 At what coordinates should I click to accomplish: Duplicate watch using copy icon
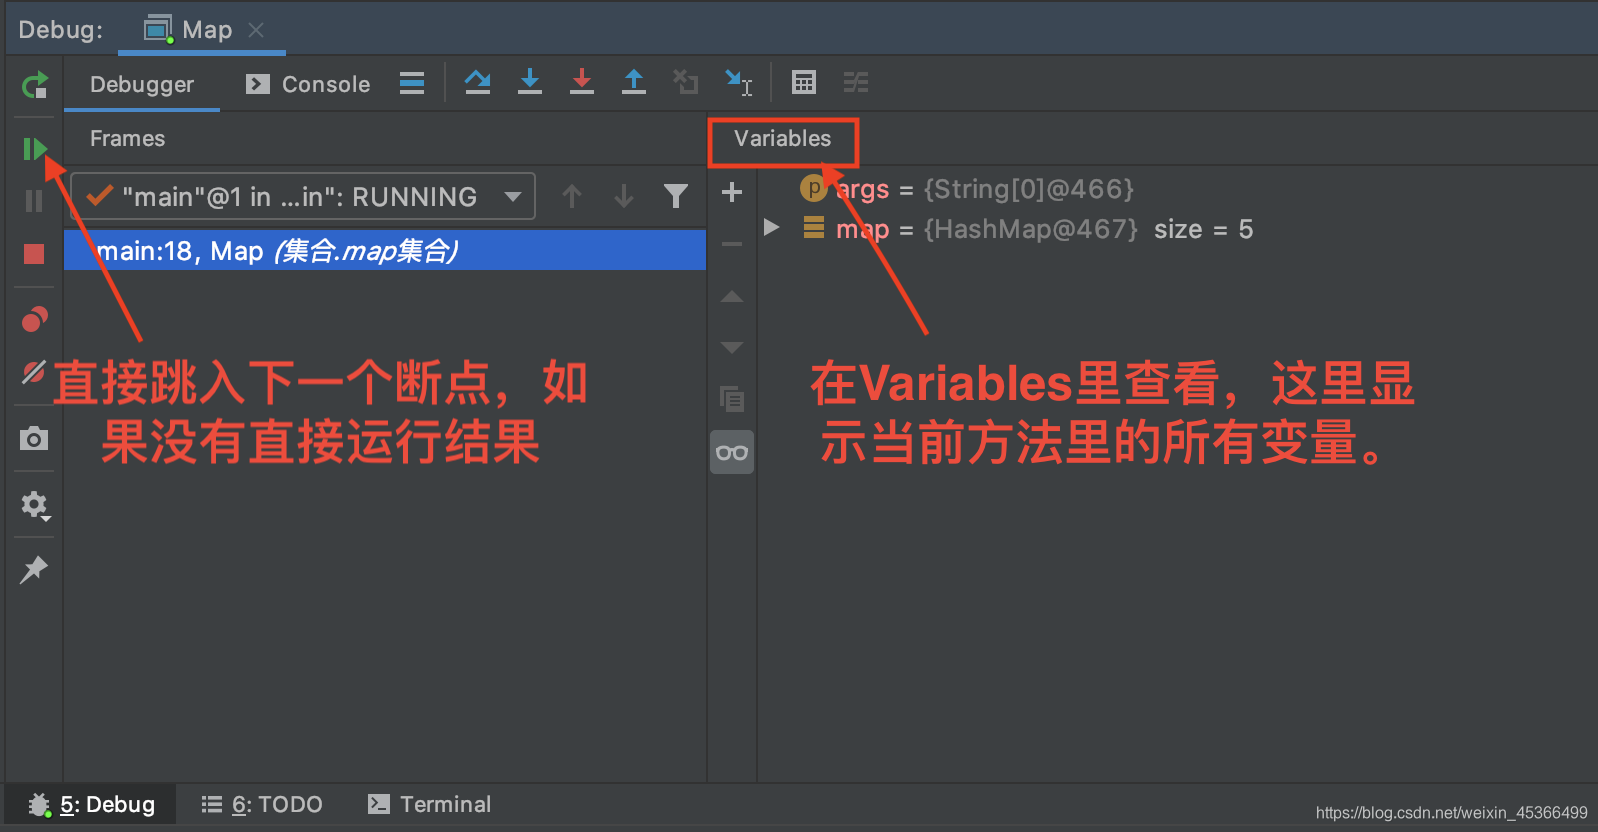coord(732,400)
